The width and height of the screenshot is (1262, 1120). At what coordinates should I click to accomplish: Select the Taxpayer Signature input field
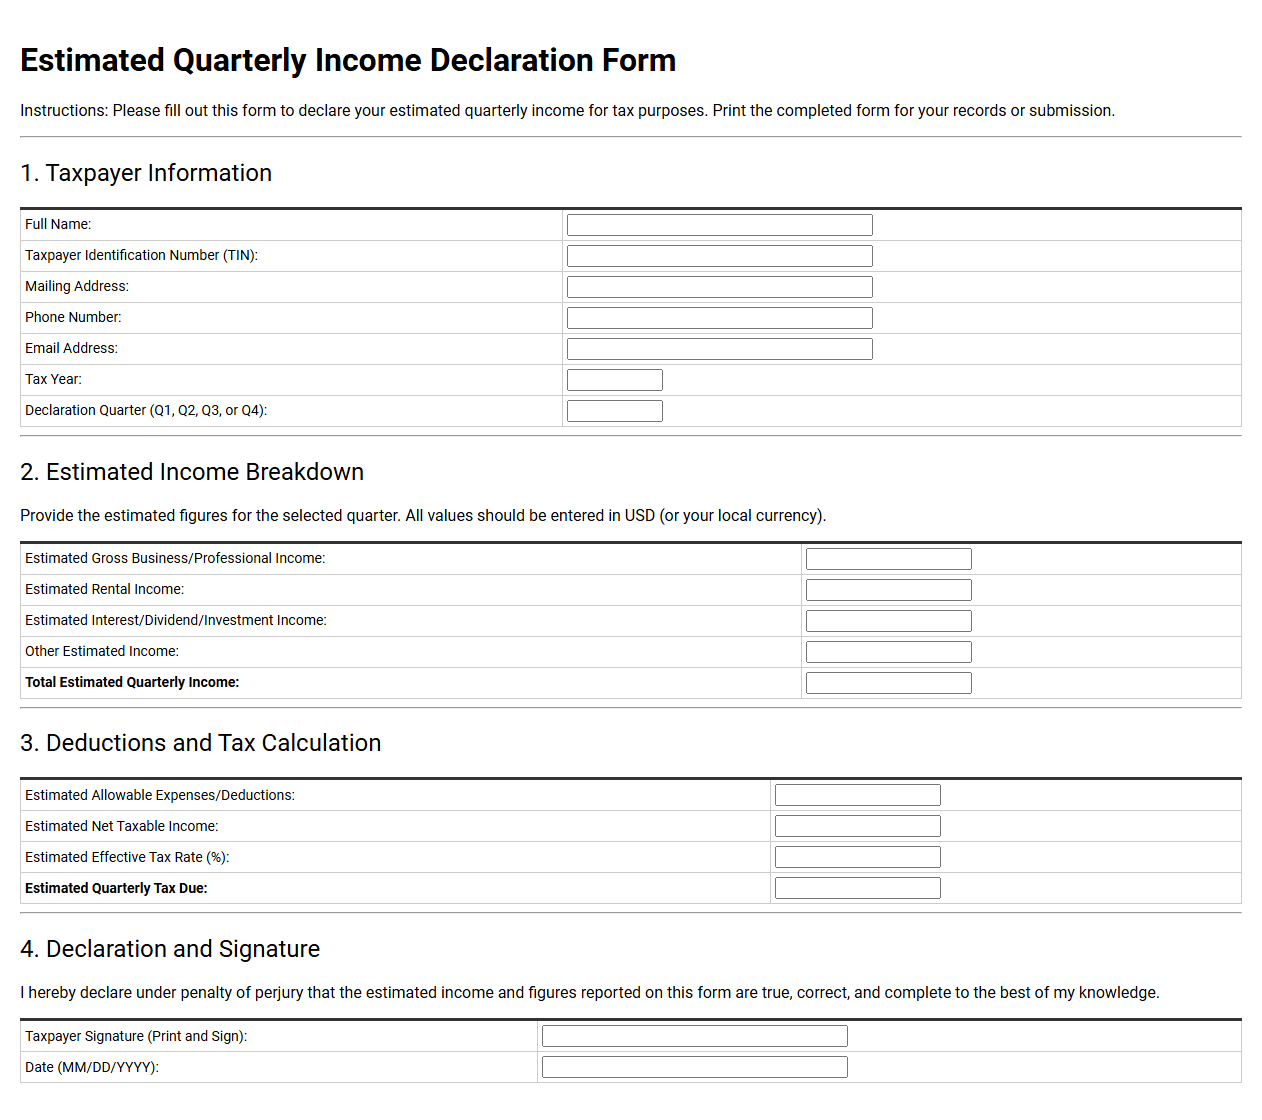(x=694, y=1036)
